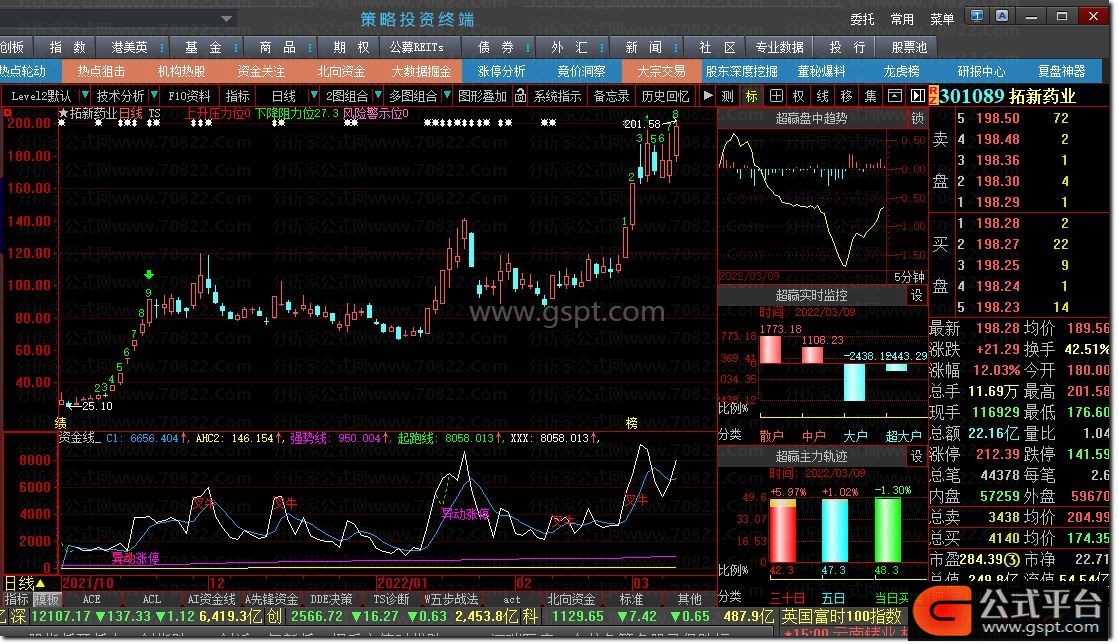Click the blue A icon in title bar
This screenshot has height=644, width=1118.
pyautogui.click(x=1002, y=16)
